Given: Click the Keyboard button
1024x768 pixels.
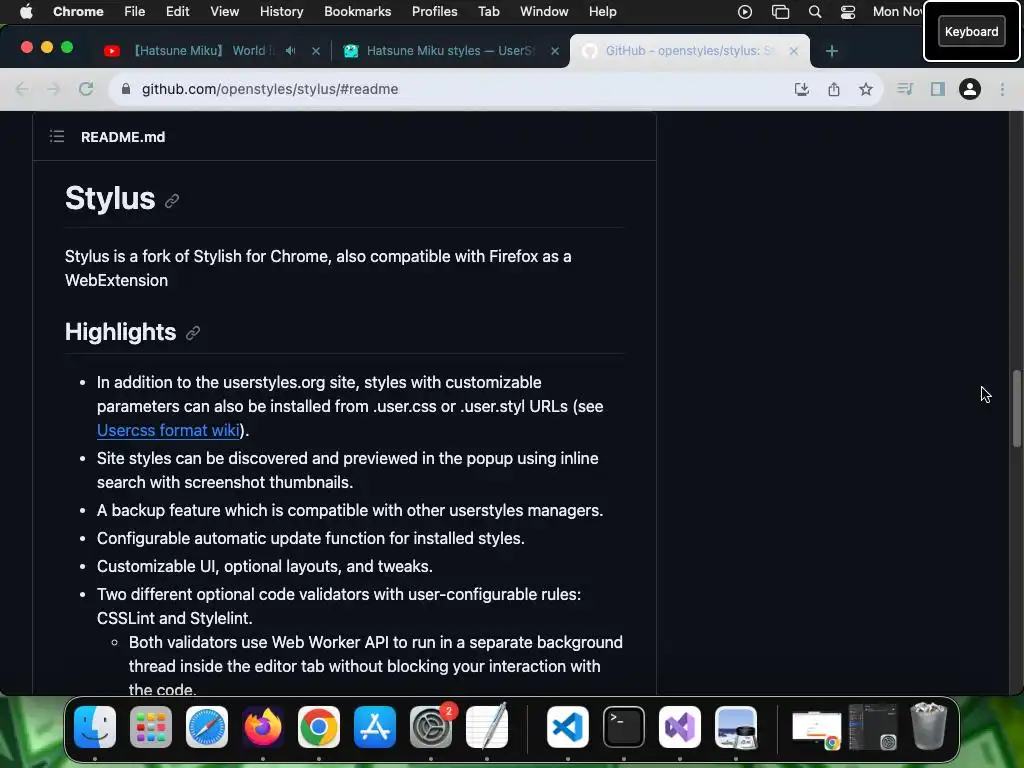Looking at the screenshot, I should 971,31.
